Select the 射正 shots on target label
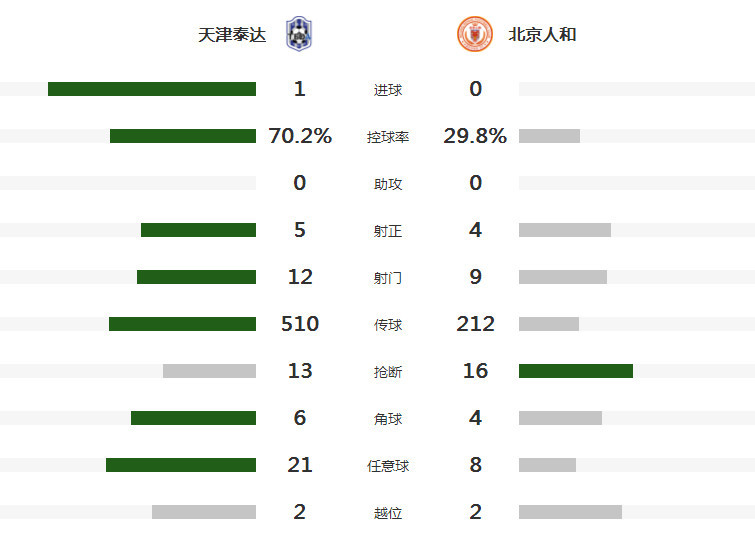Viewport: 755px width, 543px height. pyautogui.click(x=388, y=231)
